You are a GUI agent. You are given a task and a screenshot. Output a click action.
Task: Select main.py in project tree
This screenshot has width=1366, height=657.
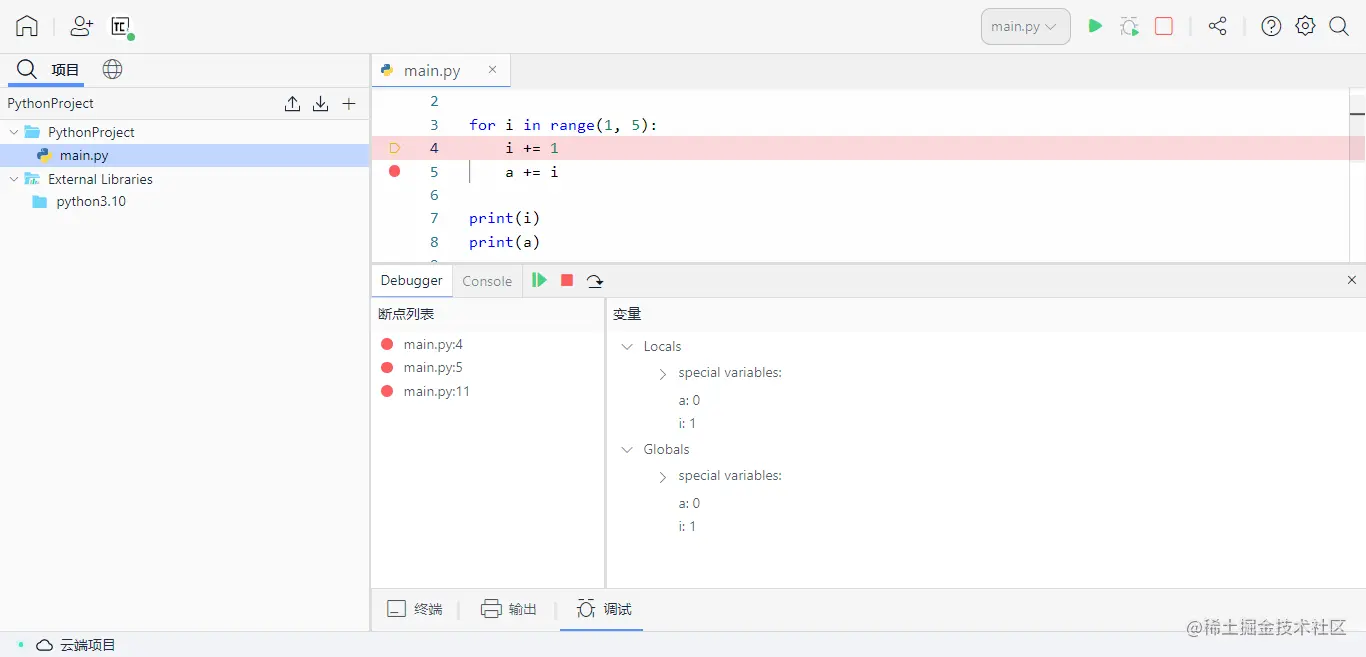click(185, 155)
